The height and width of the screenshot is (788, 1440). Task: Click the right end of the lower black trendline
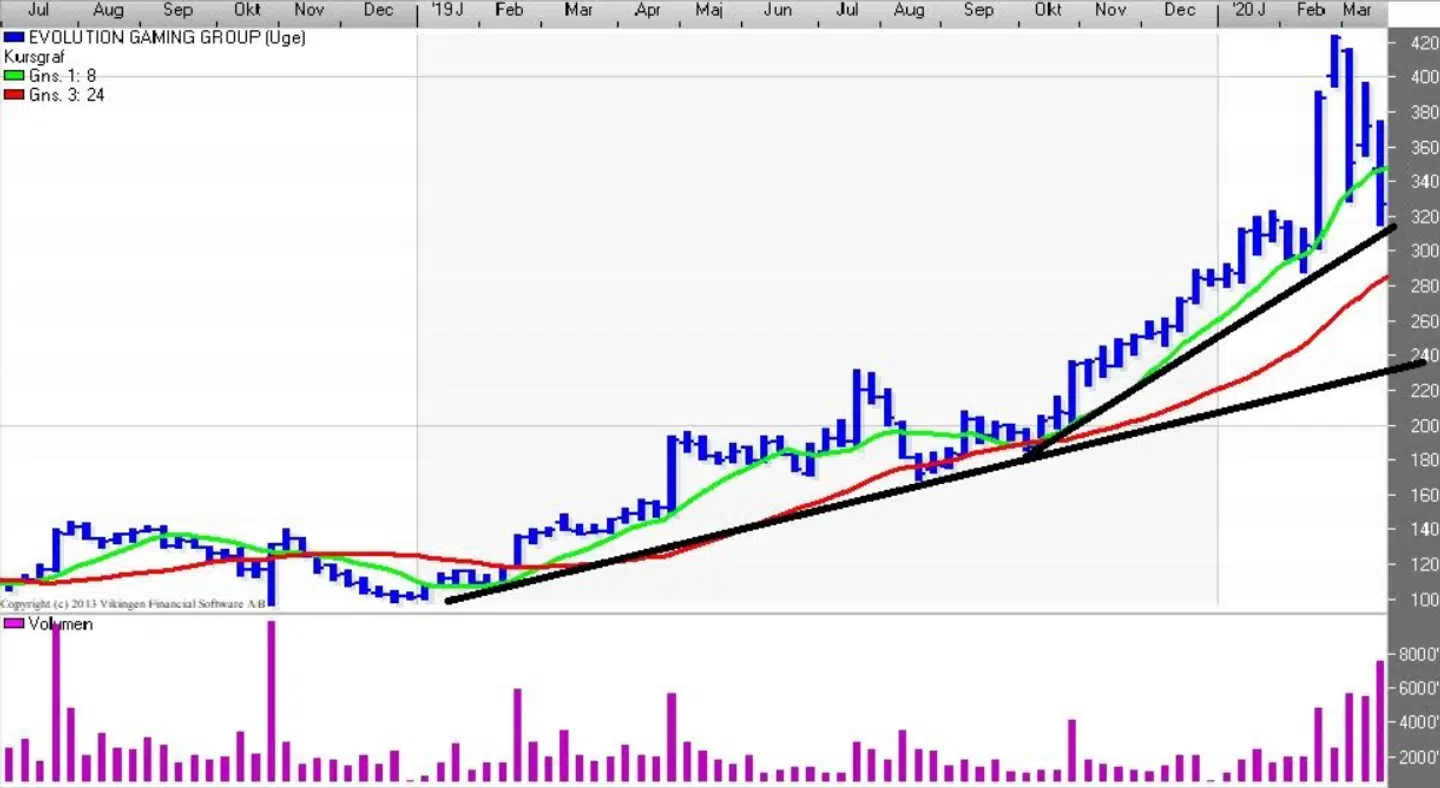point(1420,364)
